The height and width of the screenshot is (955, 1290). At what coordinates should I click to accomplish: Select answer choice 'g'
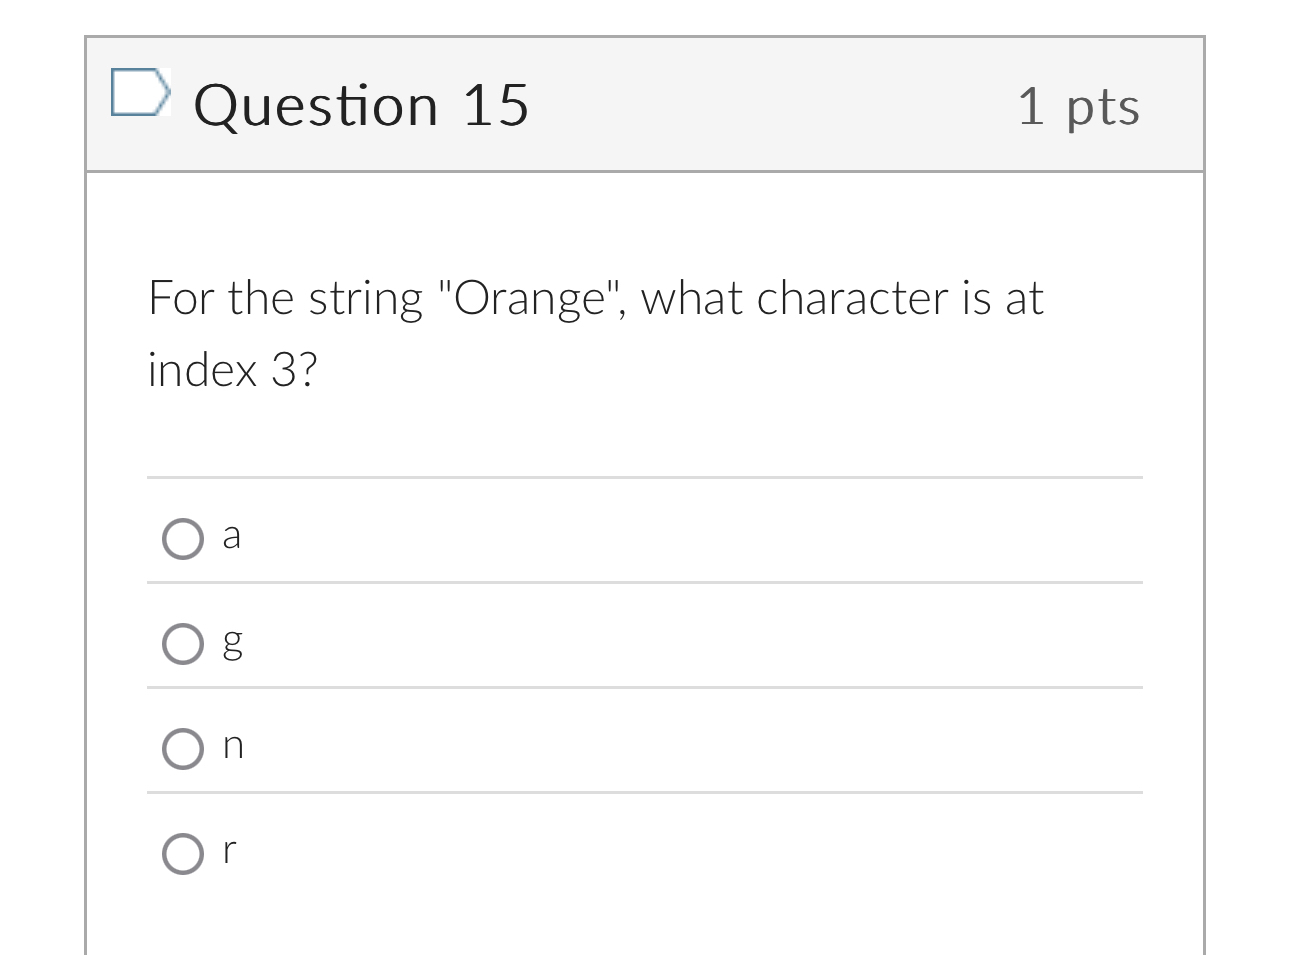point(183,644)
